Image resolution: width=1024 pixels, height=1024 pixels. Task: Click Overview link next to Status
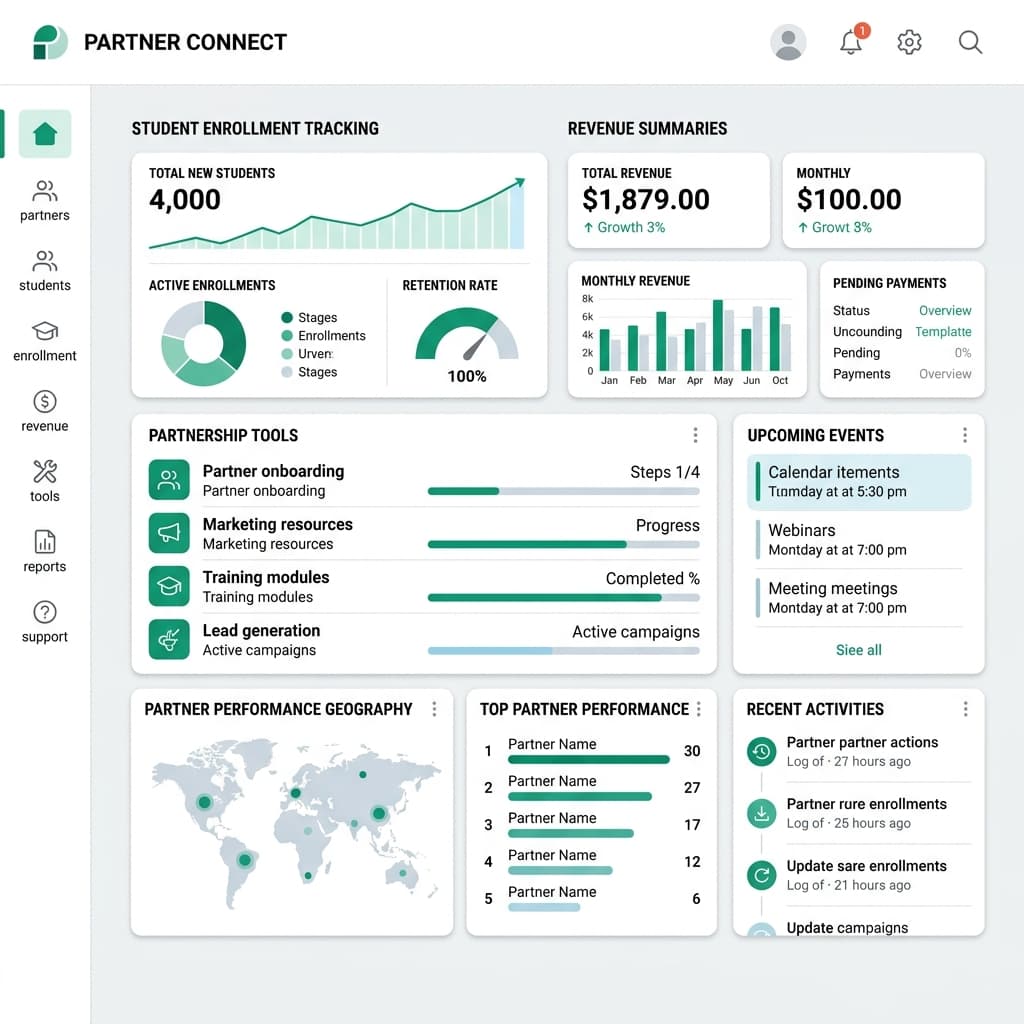coord(945,310)
